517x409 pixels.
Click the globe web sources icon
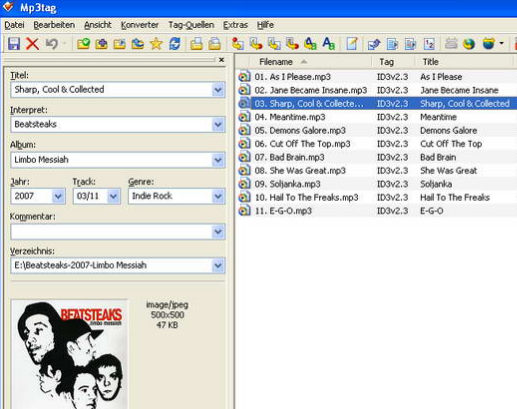[469, 44]
